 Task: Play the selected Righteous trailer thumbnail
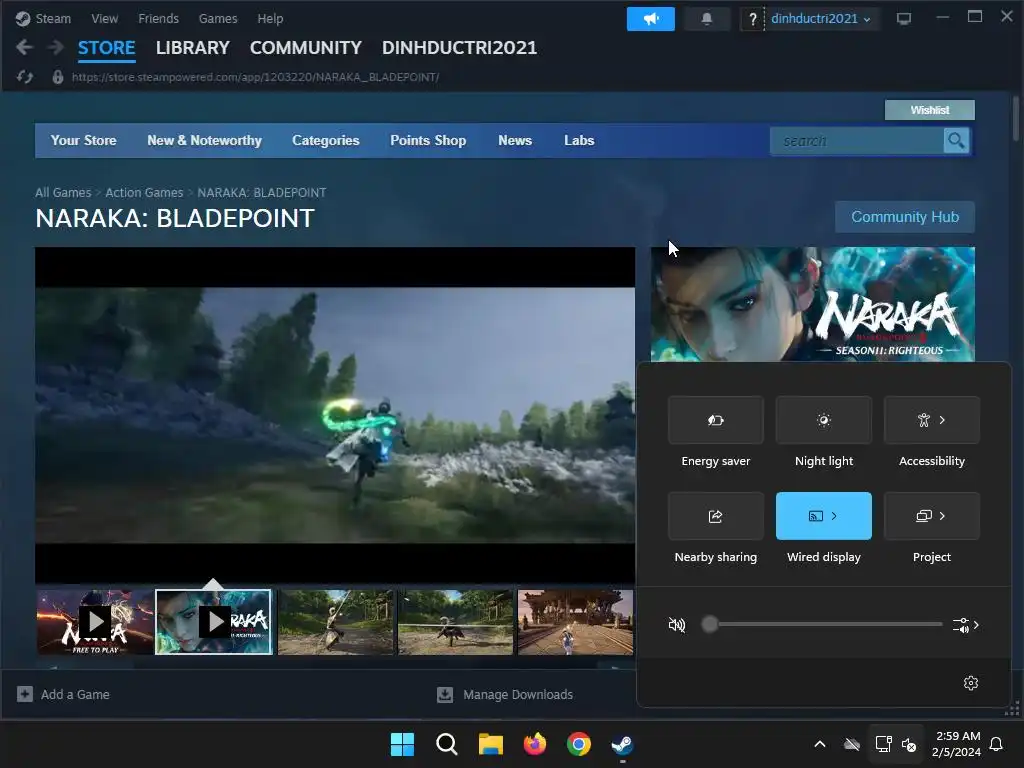[214, 622]
